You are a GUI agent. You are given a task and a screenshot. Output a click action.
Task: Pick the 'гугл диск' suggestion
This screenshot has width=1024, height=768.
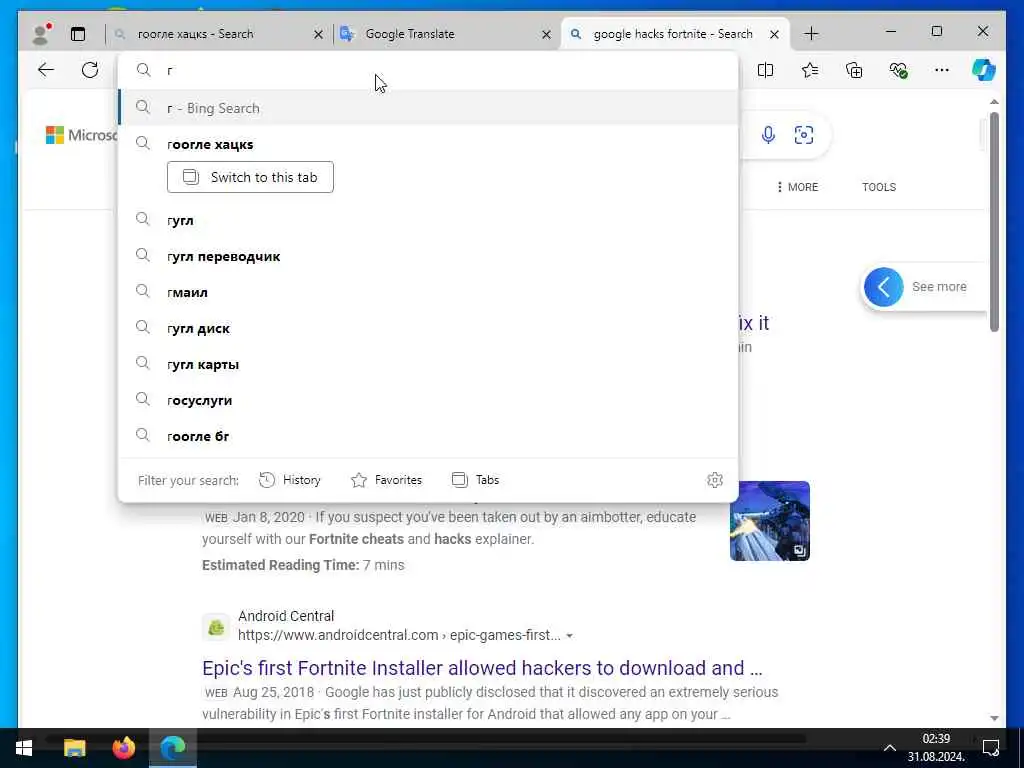(x=428, y=328)
